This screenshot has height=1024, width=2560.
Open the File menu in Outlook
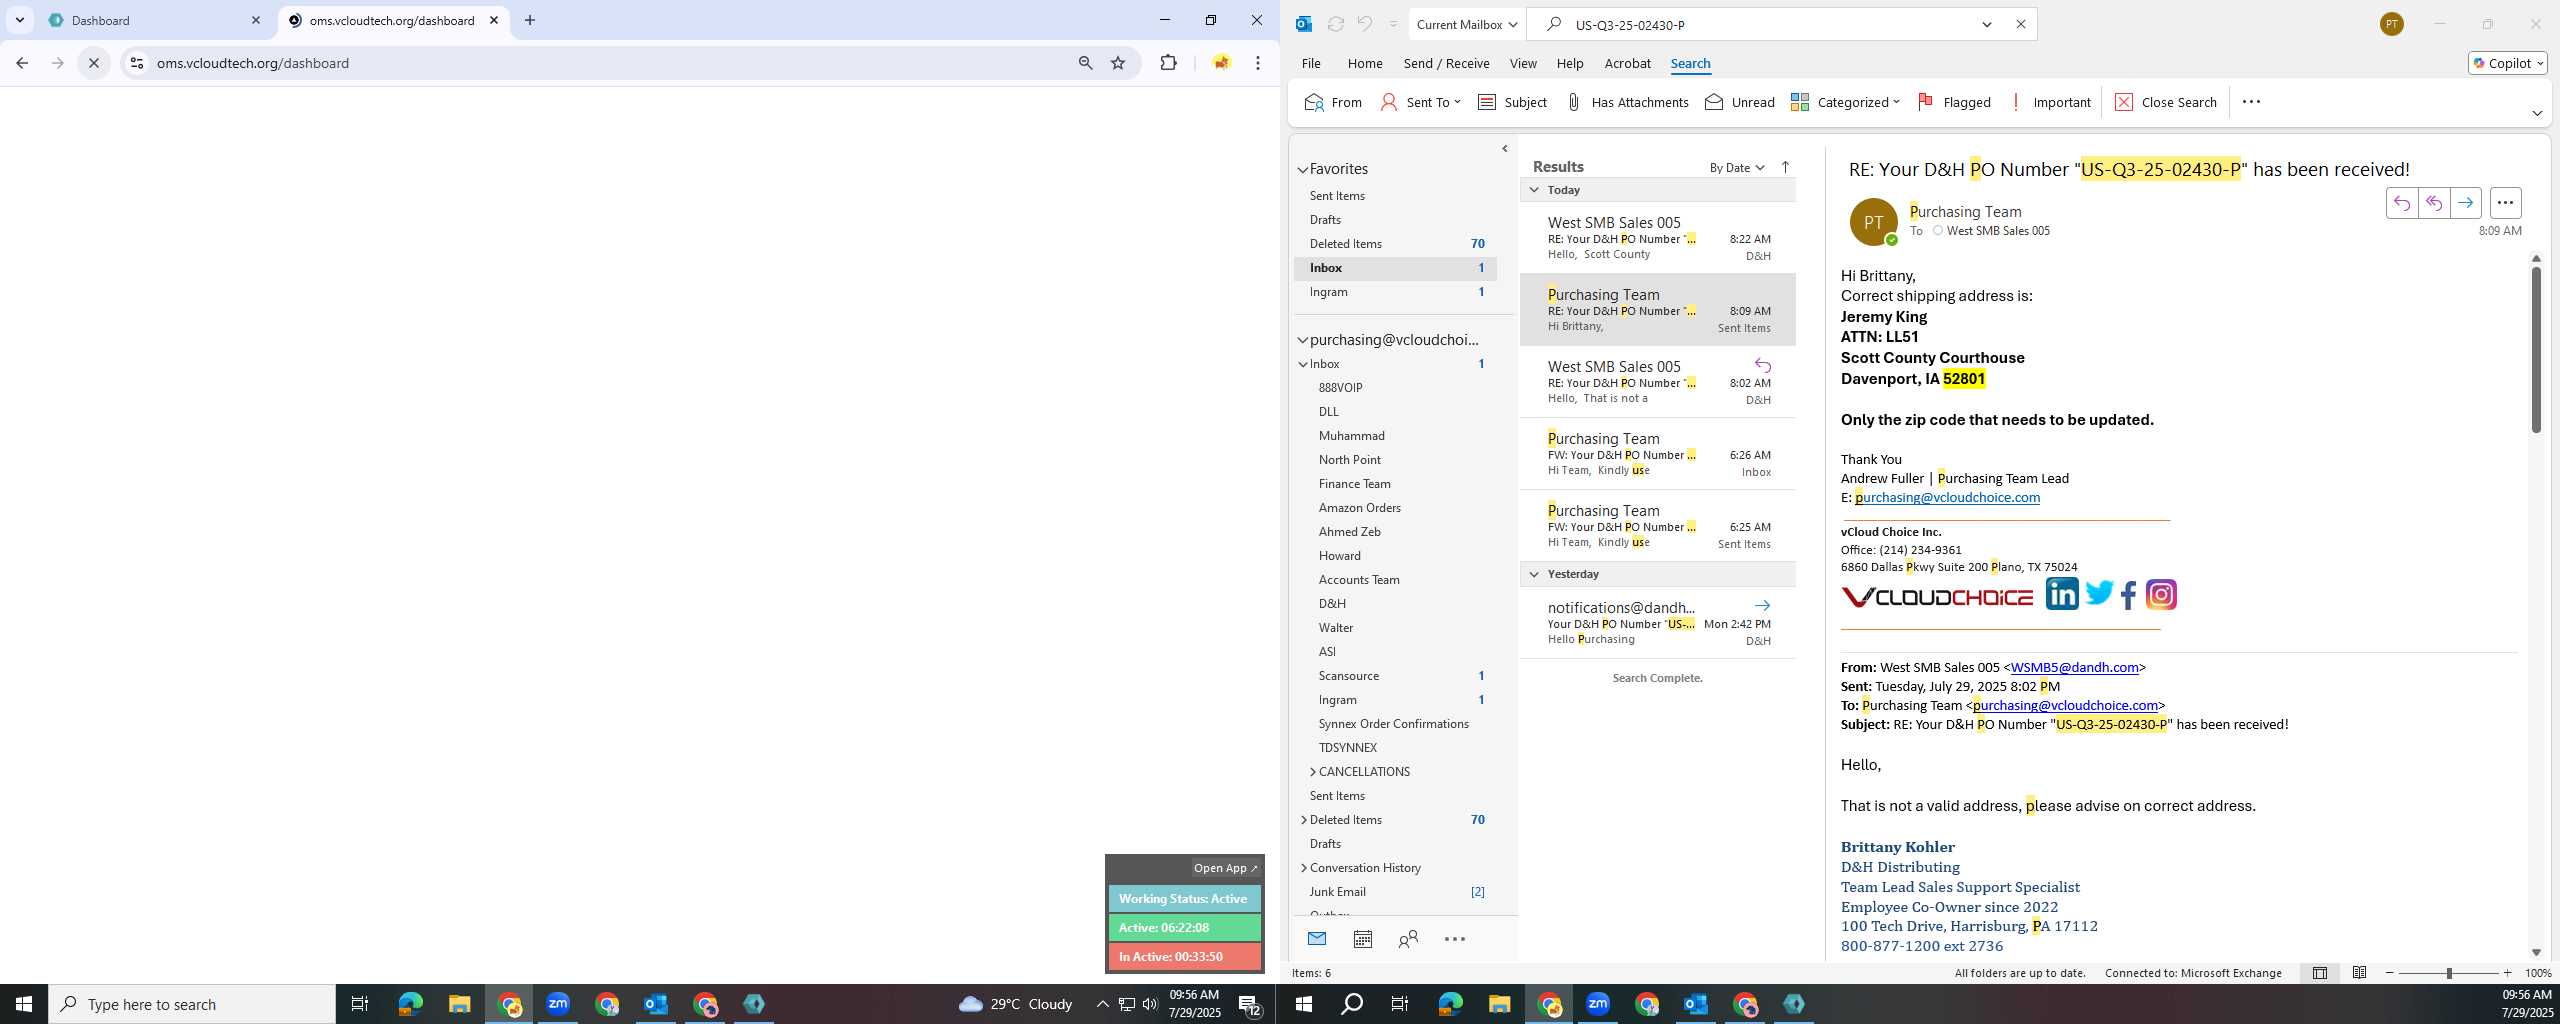click(x=1311, y=63)
